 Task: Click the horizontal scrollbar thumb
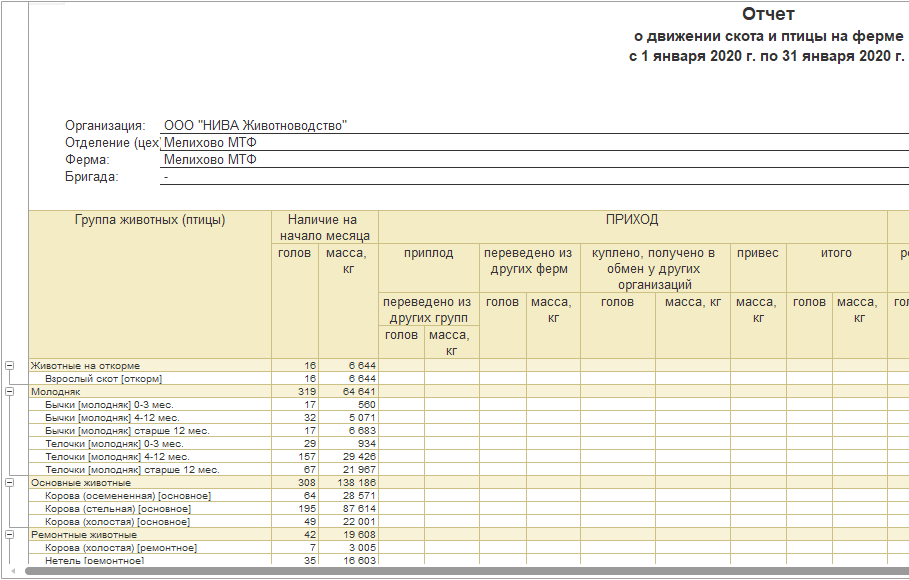coord(467,571)
